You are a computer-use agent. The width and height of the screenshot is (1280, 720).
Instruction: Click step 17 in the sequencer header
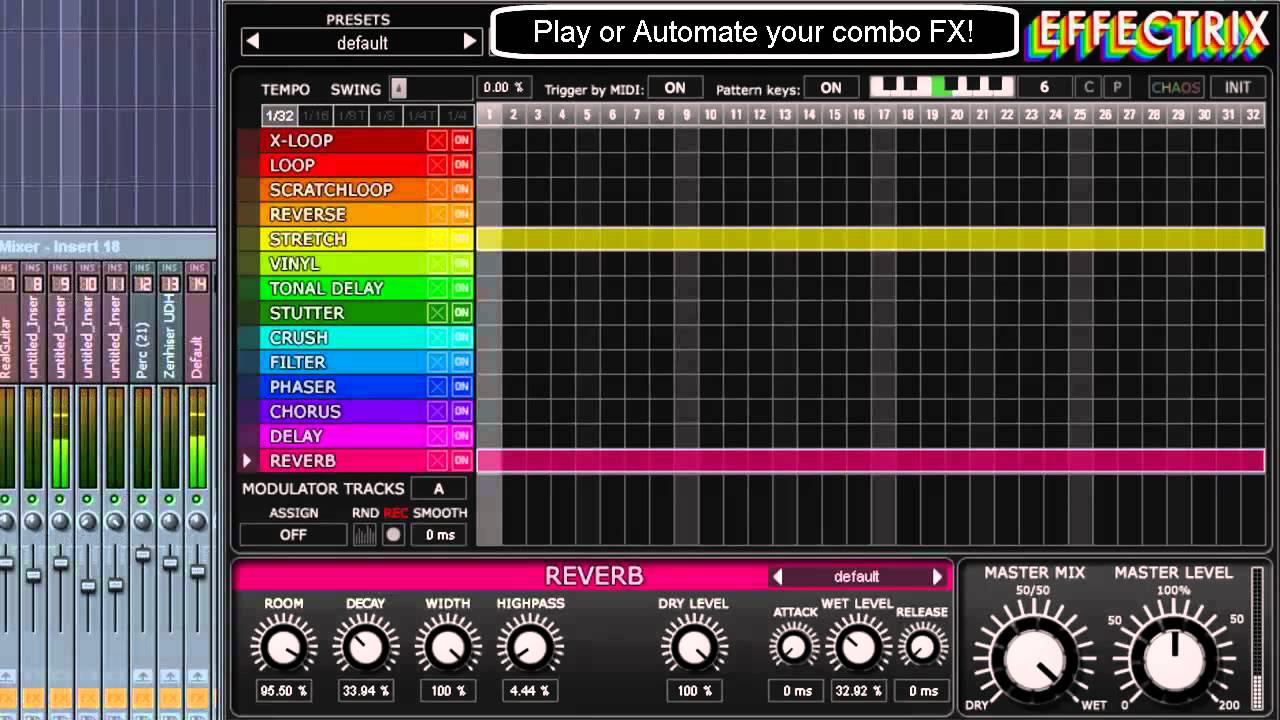[x=883, y=115]
